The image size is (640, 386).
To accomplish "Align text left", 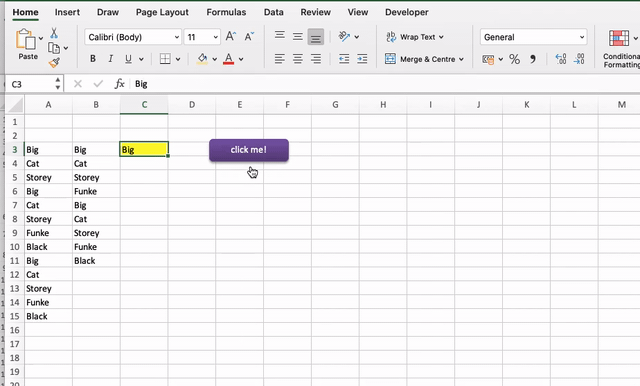I will [280, 59].
